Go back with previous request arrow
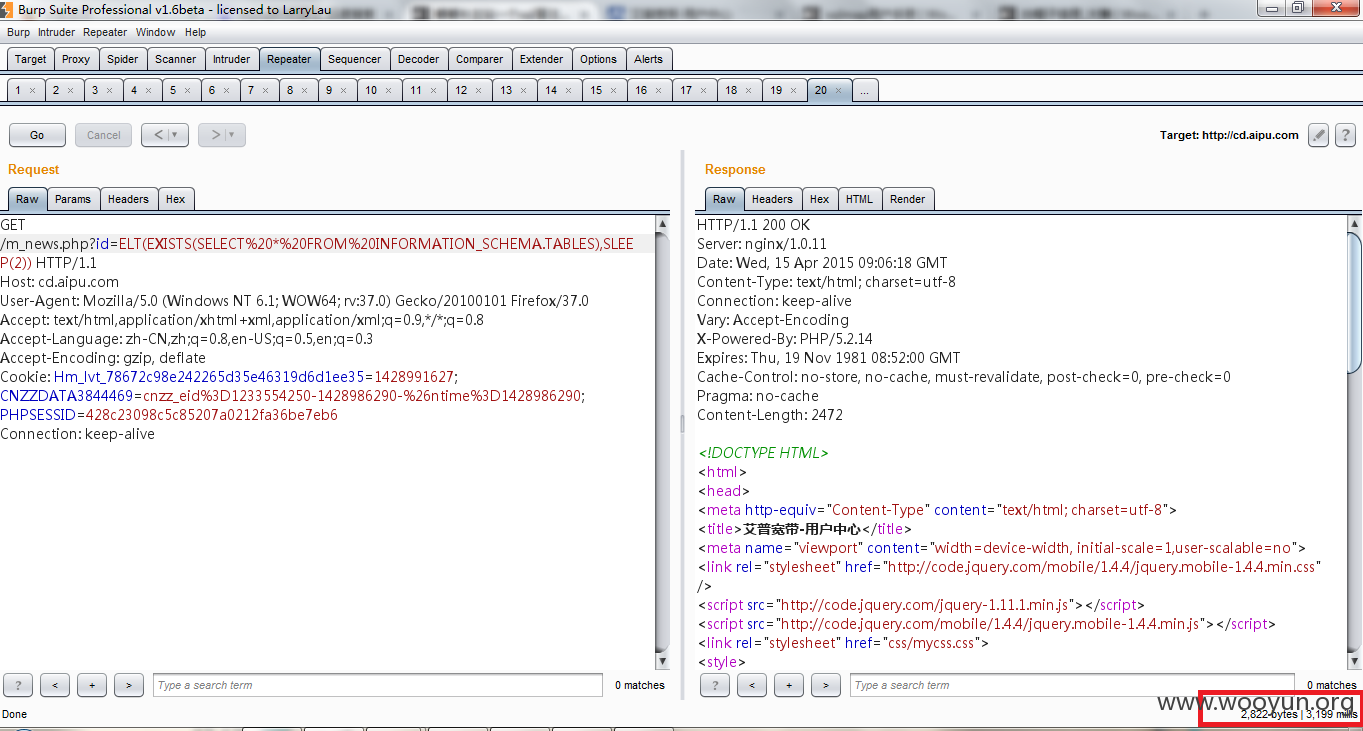Image resolution: width=1363 pixels, height=731 pixels. pyautogui.click(x=156, y=135)
